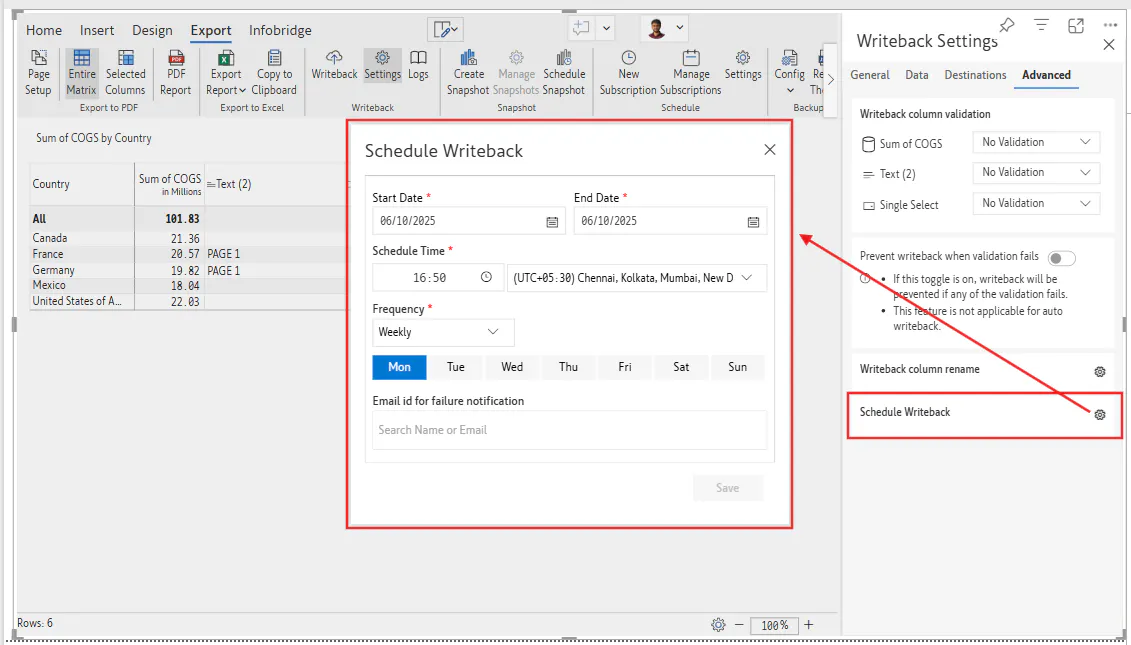Open Text (2) validation dropdown
This screenshot has height=645, width=1131.
1036,172
